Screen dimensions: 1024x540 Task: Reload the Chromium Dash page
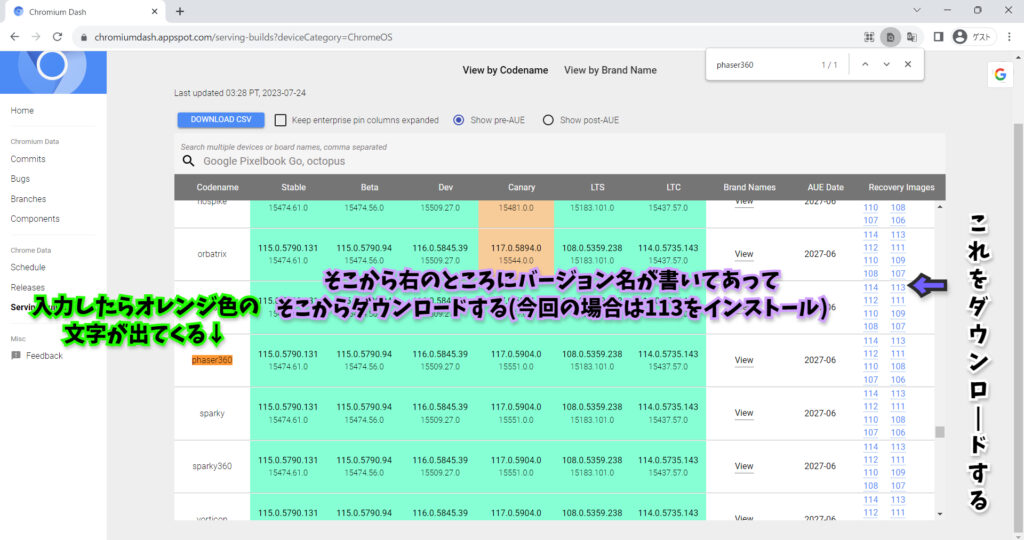click(x=58, y=36)
